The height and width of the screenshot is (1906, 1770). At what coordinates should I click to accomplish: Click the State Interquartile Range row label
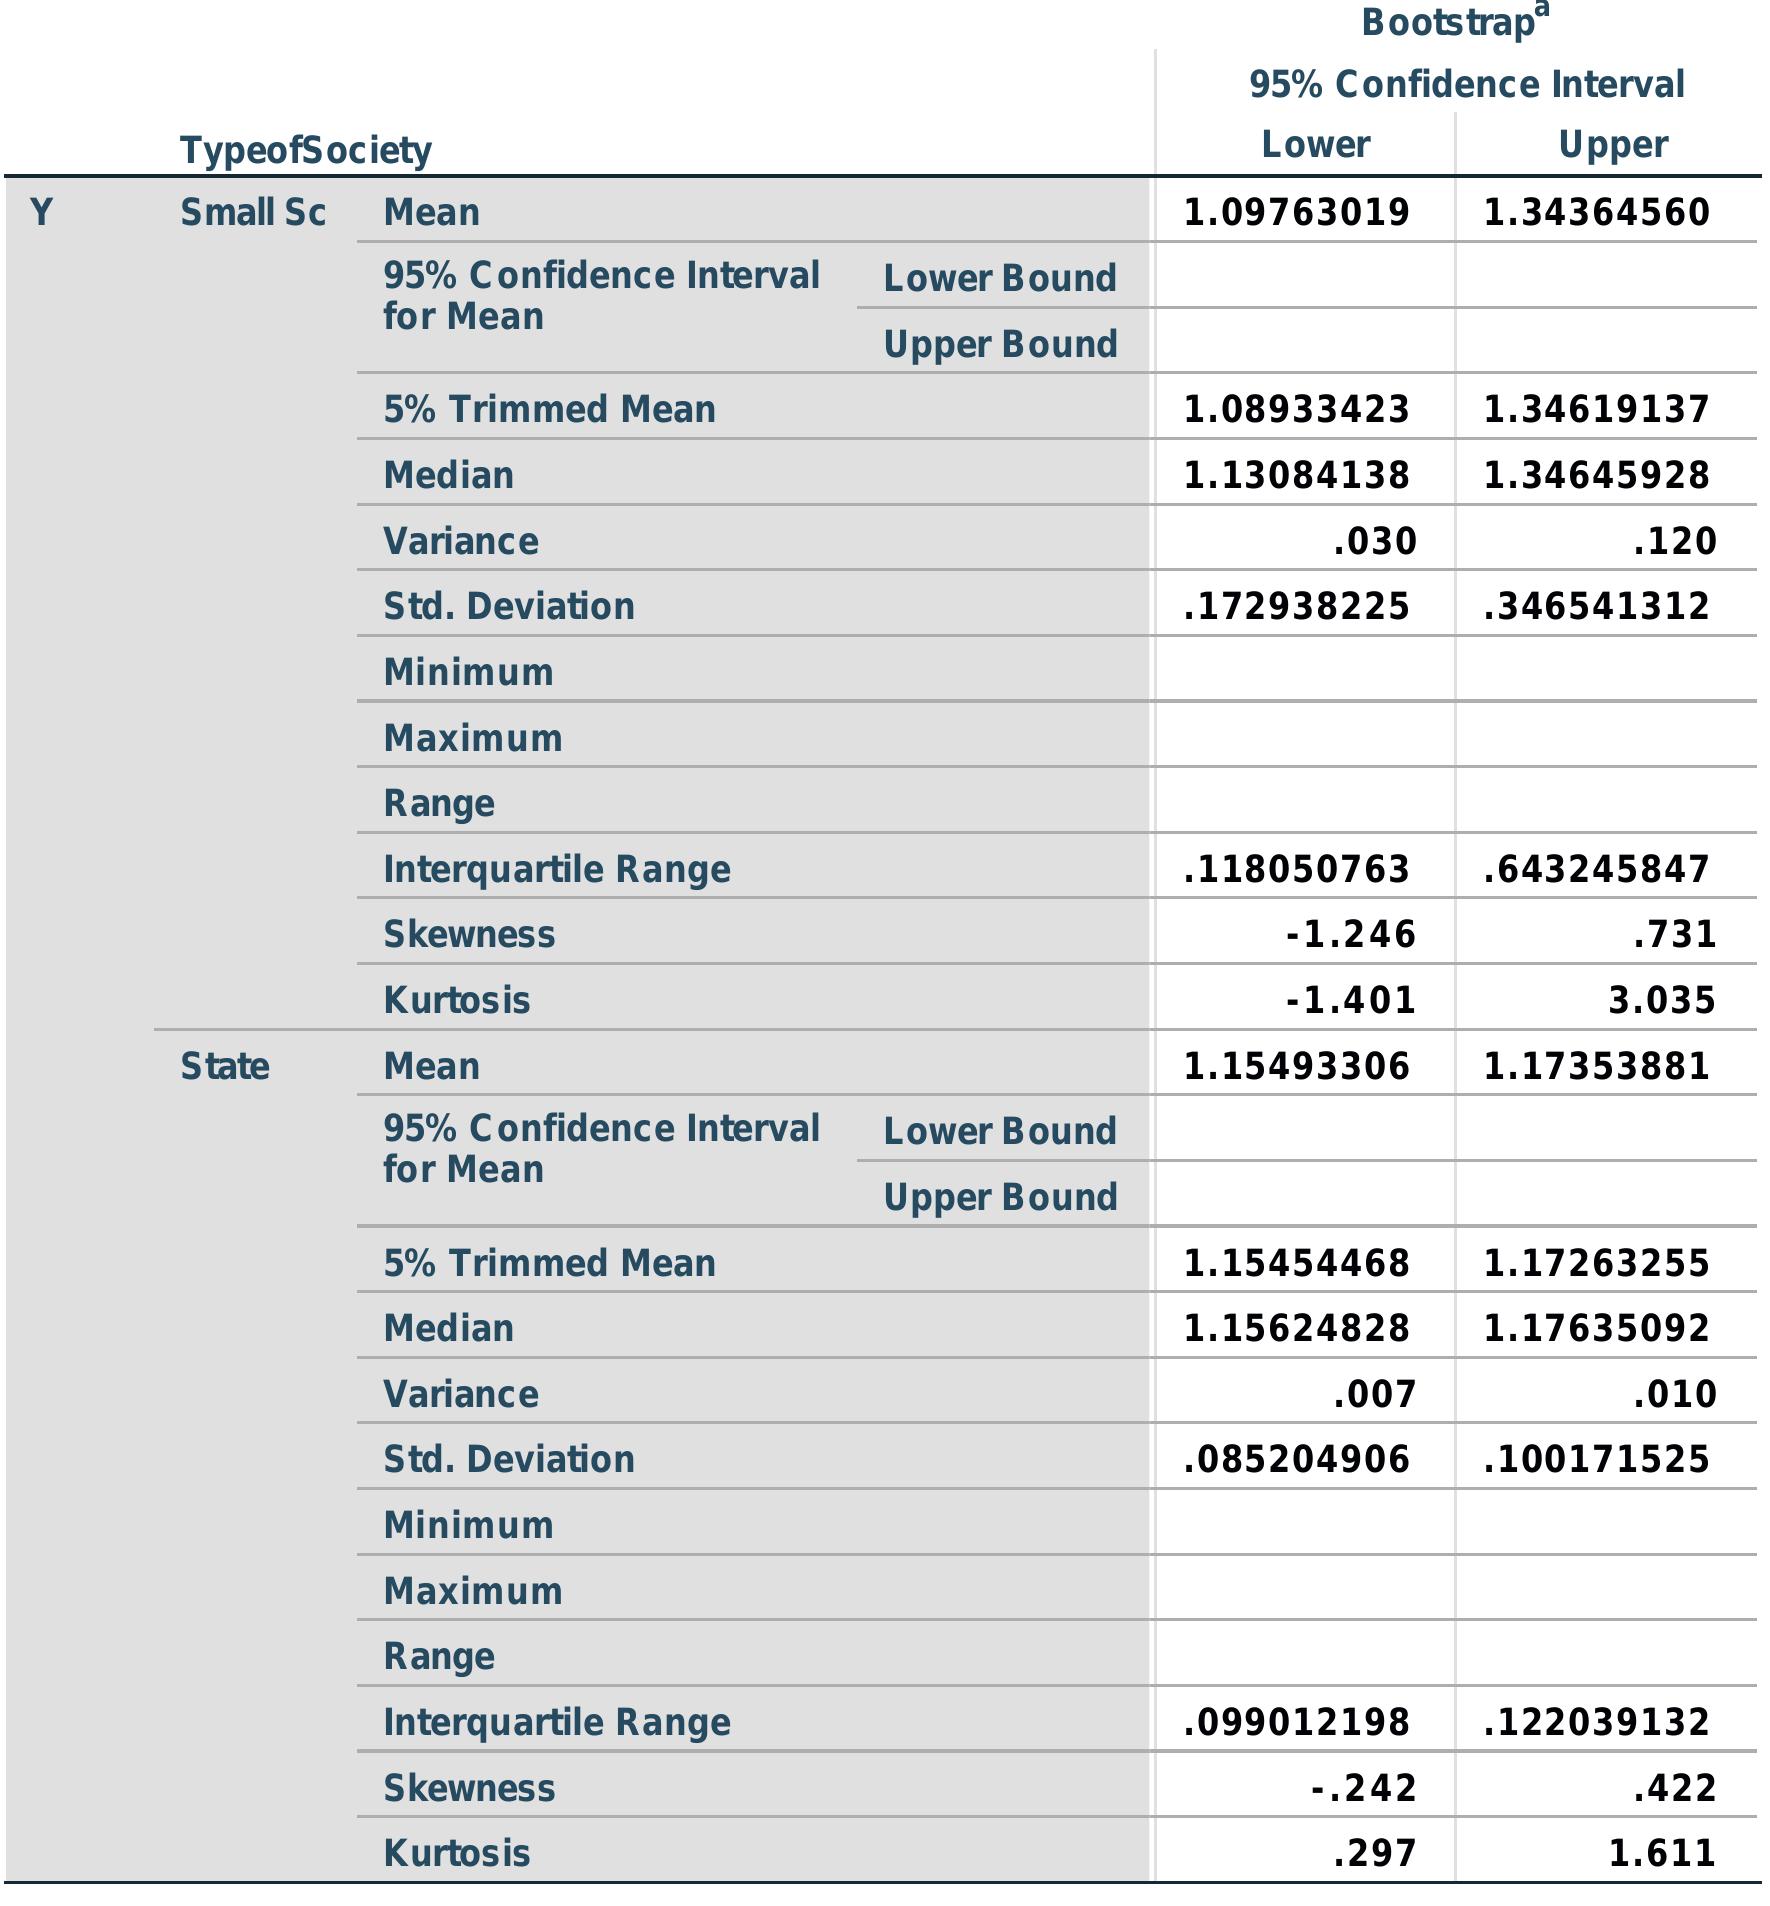click(x=557, y=1722)
